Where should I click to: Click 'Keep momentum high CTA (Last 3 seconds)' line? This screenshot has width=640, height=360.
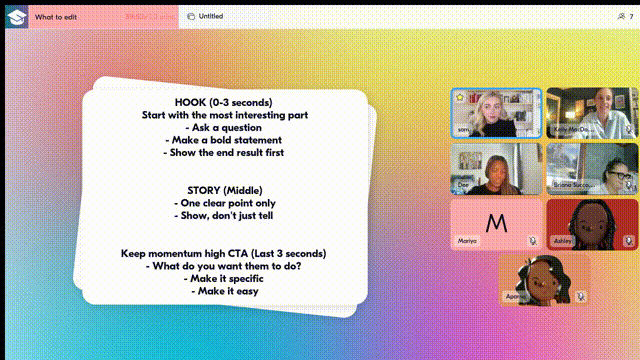click(224, 253)
